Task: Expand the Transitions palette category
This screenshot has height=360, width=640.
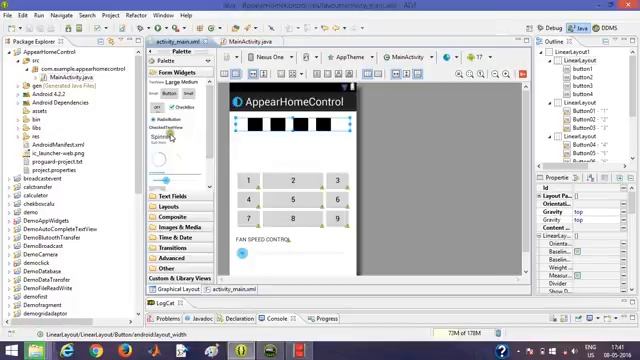Action: click(180, 248)
